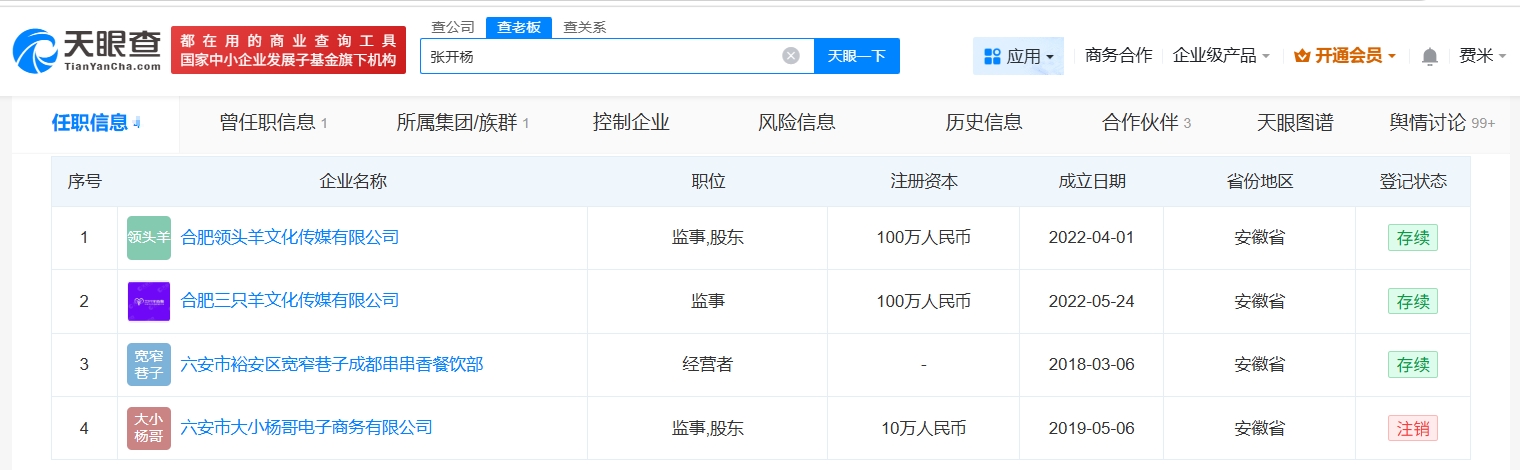1520x470 pixels.
Task: Click the 任职信息 tab small icon
Action: pos(137,123)
